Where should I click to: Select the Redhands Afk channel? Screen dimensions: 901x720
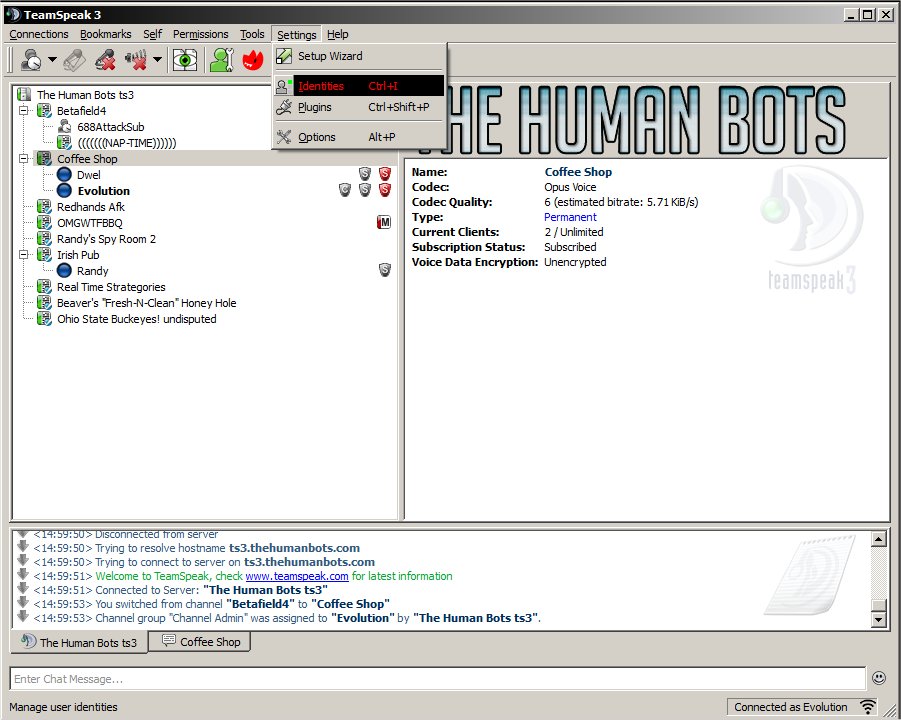[91, 207]
